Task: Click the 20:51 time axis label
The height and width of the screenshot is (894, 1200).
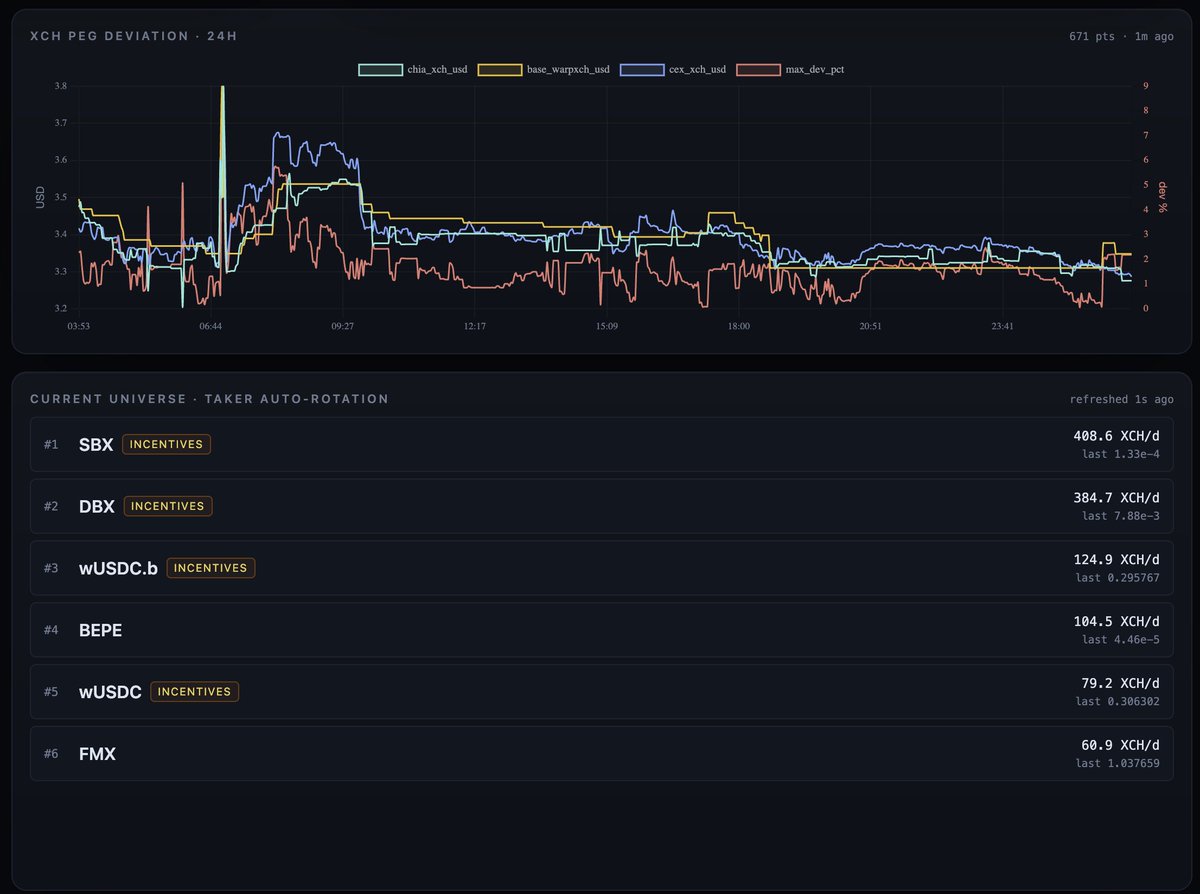Action: (871, 326)
